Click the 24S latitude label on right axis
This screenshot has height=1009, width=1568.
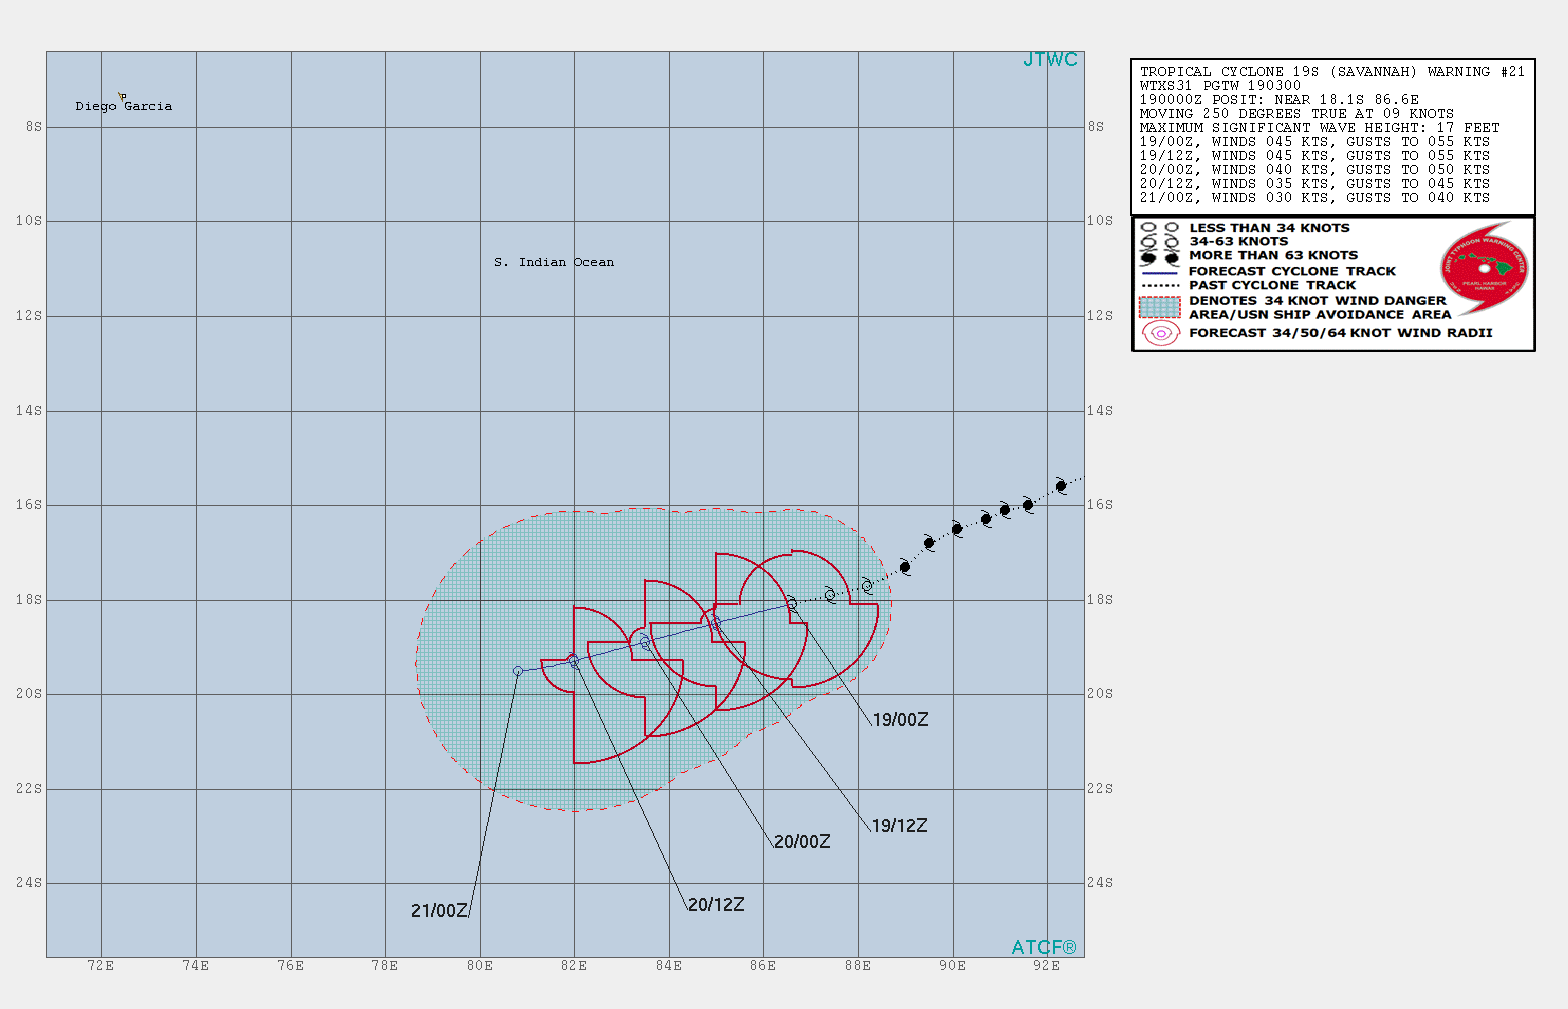[1100, 883]
